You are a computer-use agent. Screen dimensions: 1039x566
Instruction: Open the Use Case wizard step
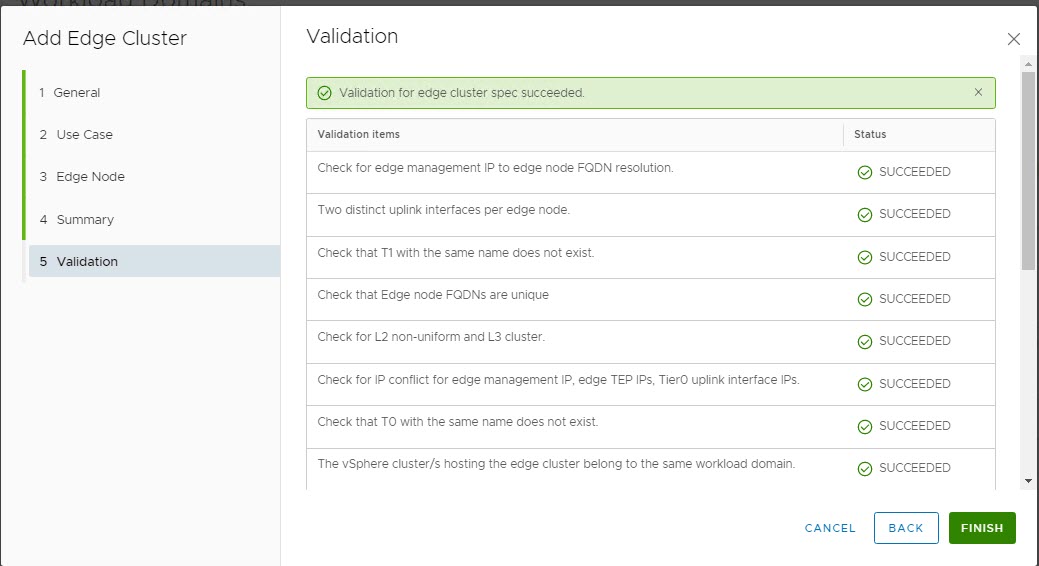pos(84,134)
